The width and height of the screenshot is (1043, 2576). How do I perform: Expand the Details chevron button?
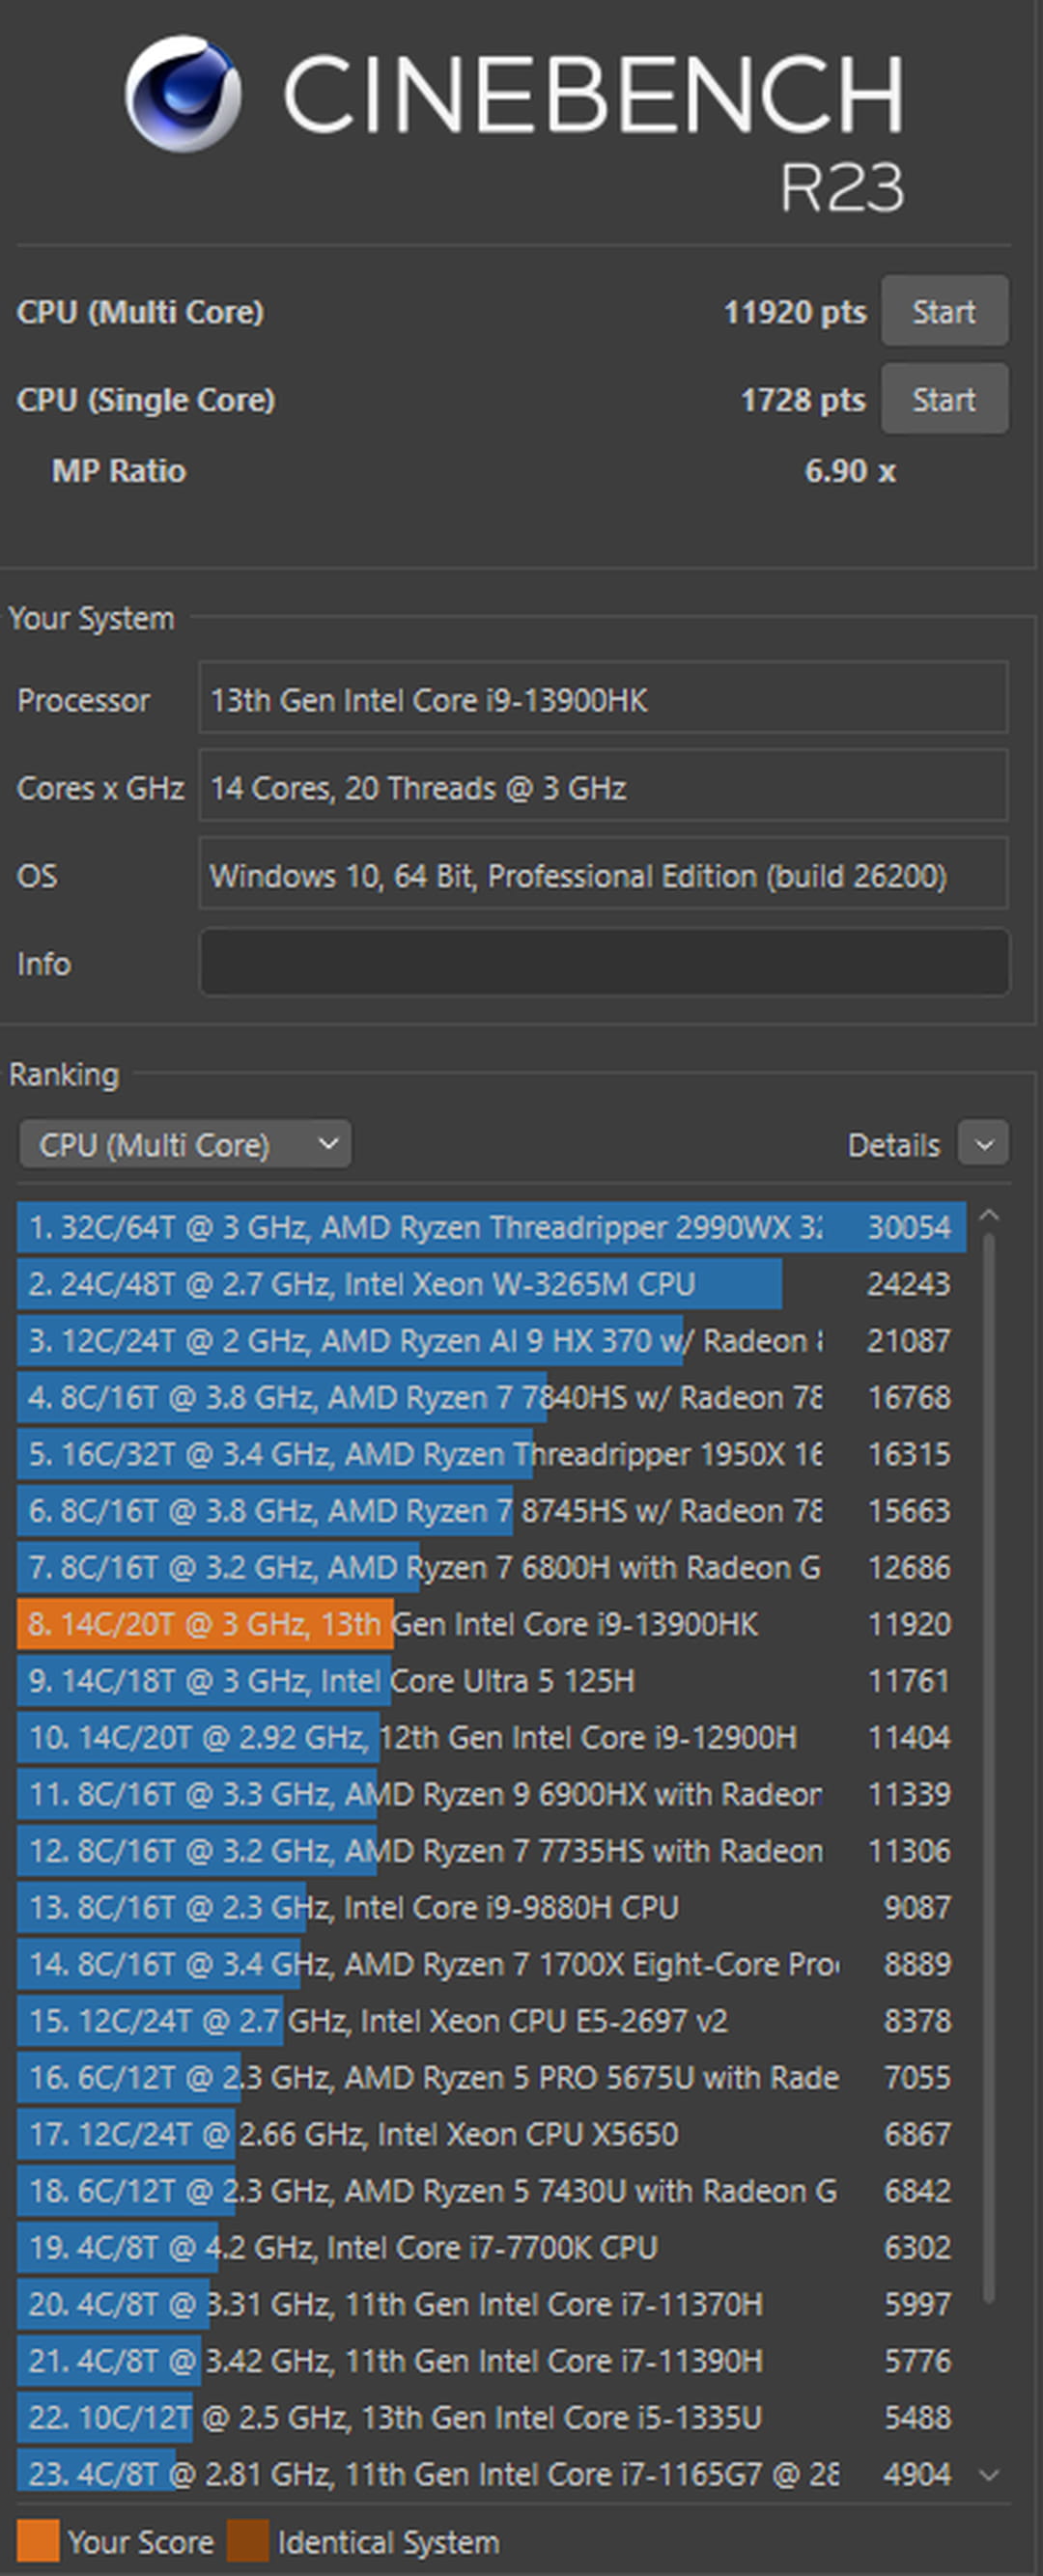coord(983,1144)
